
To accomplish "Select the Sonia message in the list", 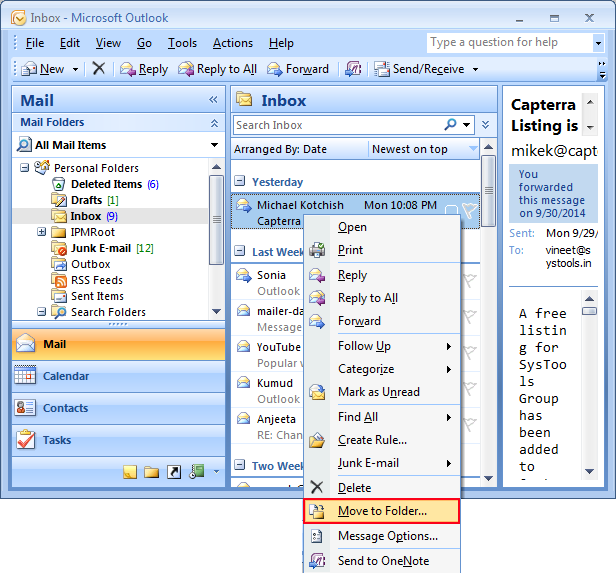I will pos(268,283).
